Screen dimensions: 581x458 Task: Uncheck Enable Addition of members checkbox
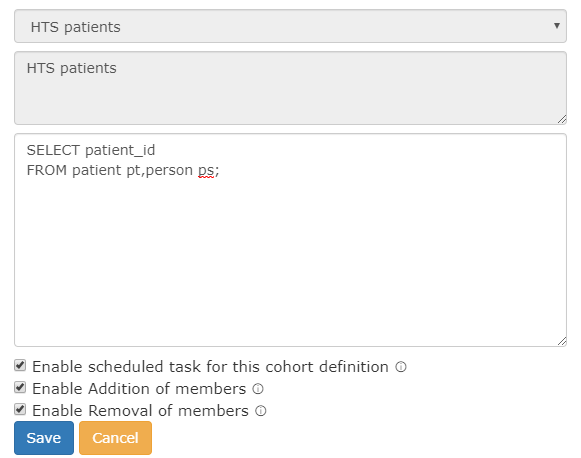20,388
